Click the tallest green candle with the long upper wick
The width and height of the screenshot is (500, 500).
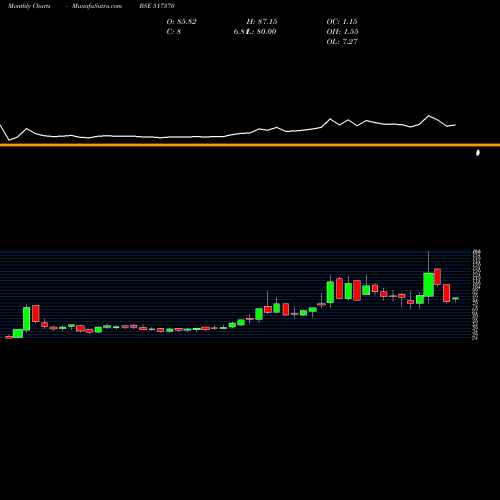tap(428, 284)
